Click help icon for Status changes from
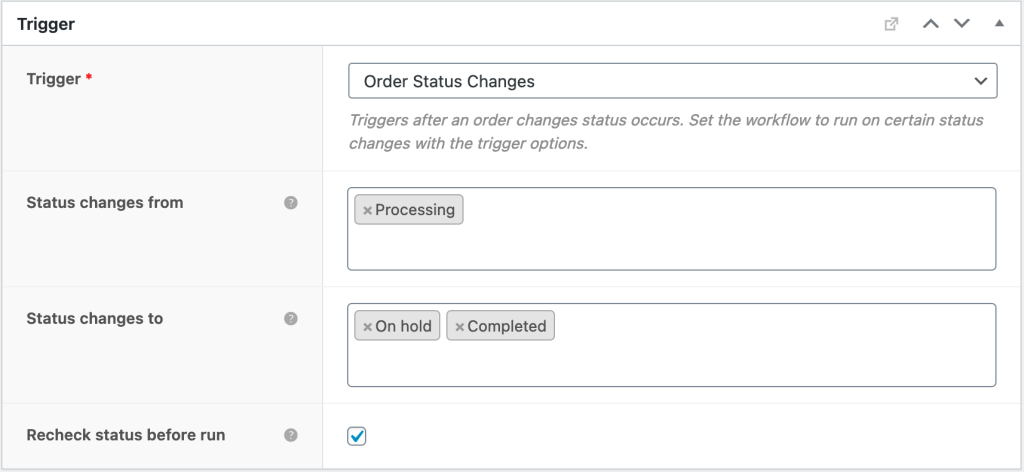The width and height of the screenshot is (1024, 472). coord(291,203)
